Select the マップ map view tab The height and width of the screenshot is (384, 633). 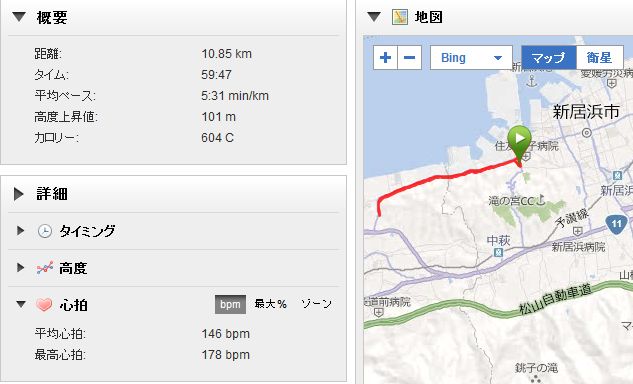[x=548, y=58]
